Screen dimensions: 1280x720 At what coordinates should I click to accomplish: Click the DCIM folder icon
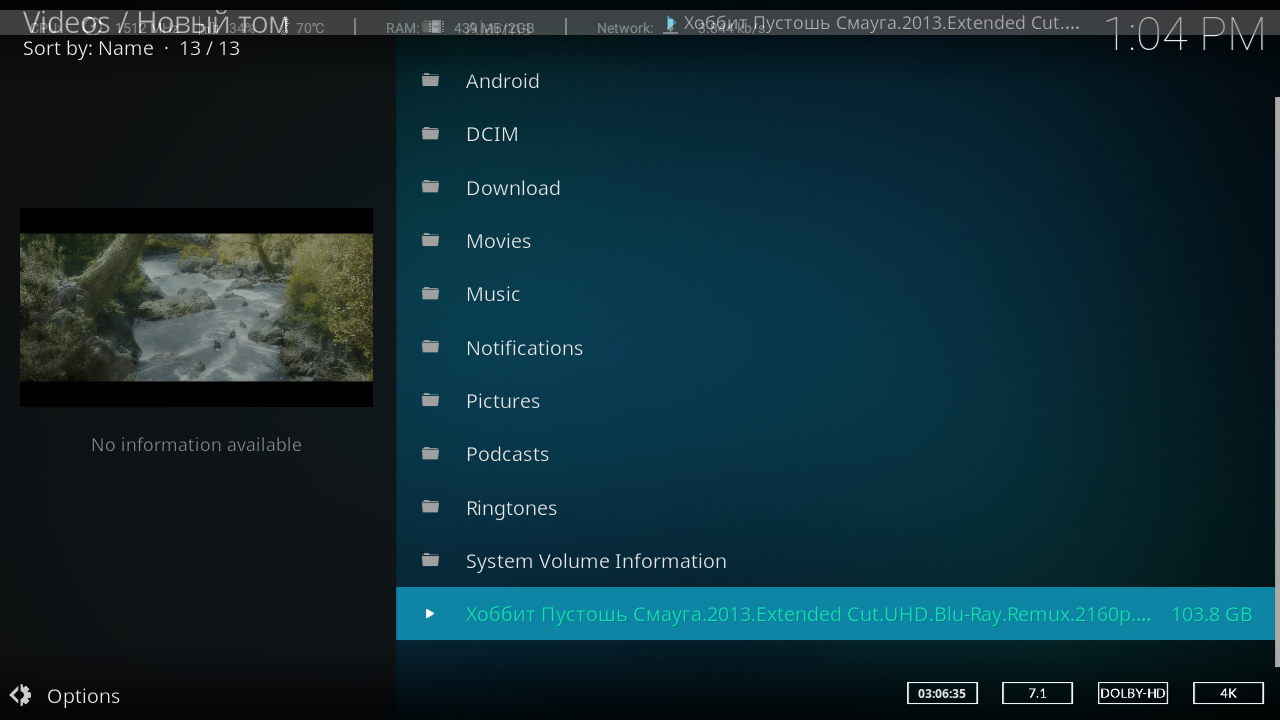pos(431,133)
